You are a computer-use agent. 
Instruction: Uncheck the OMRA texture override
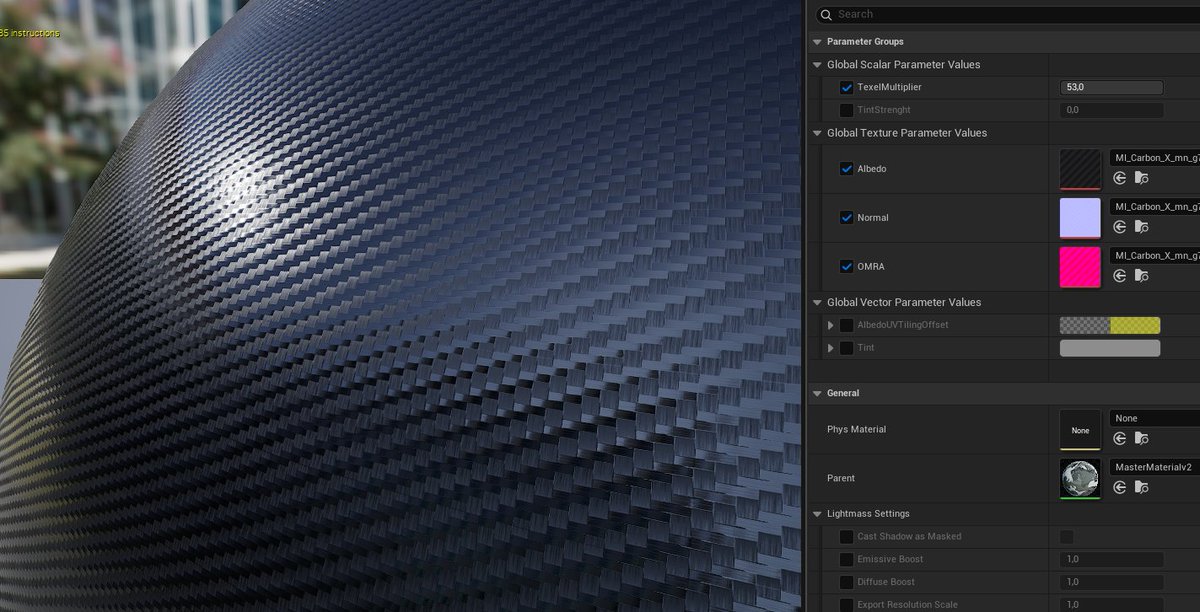click(x=847, y=267)
